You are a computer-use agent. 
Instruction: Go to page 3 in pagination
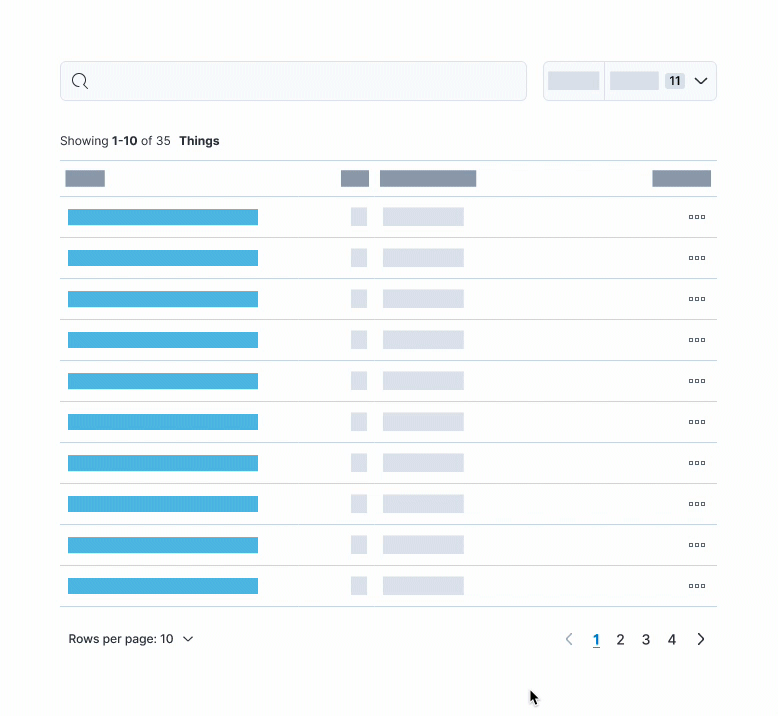(x=646, y=639)
